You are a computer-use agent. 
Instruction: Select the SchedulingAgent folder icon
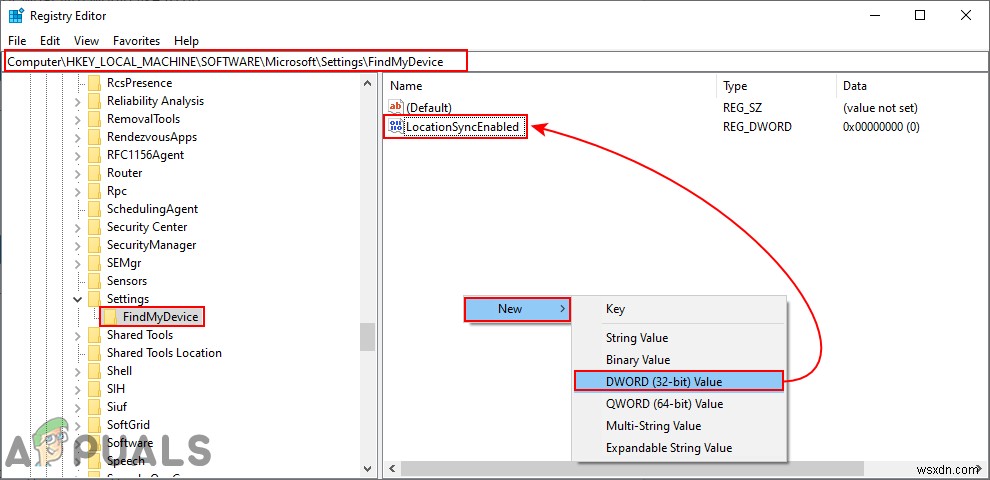95,209
